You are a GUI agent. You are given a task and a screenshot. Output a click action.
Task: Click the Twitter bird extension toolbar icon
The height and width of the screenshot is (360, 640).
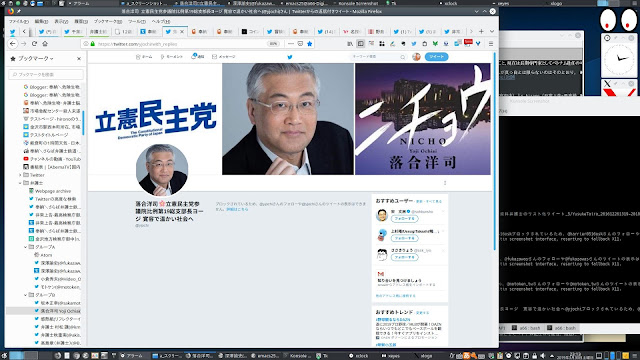[414, 44]
